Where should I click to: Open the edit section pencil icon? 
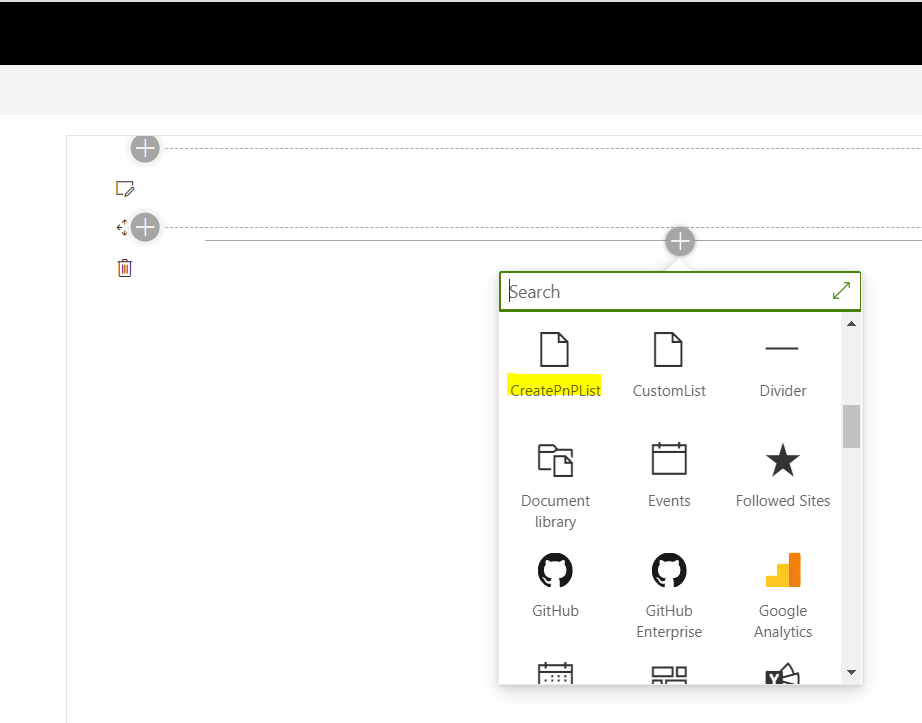coord(125,189)
